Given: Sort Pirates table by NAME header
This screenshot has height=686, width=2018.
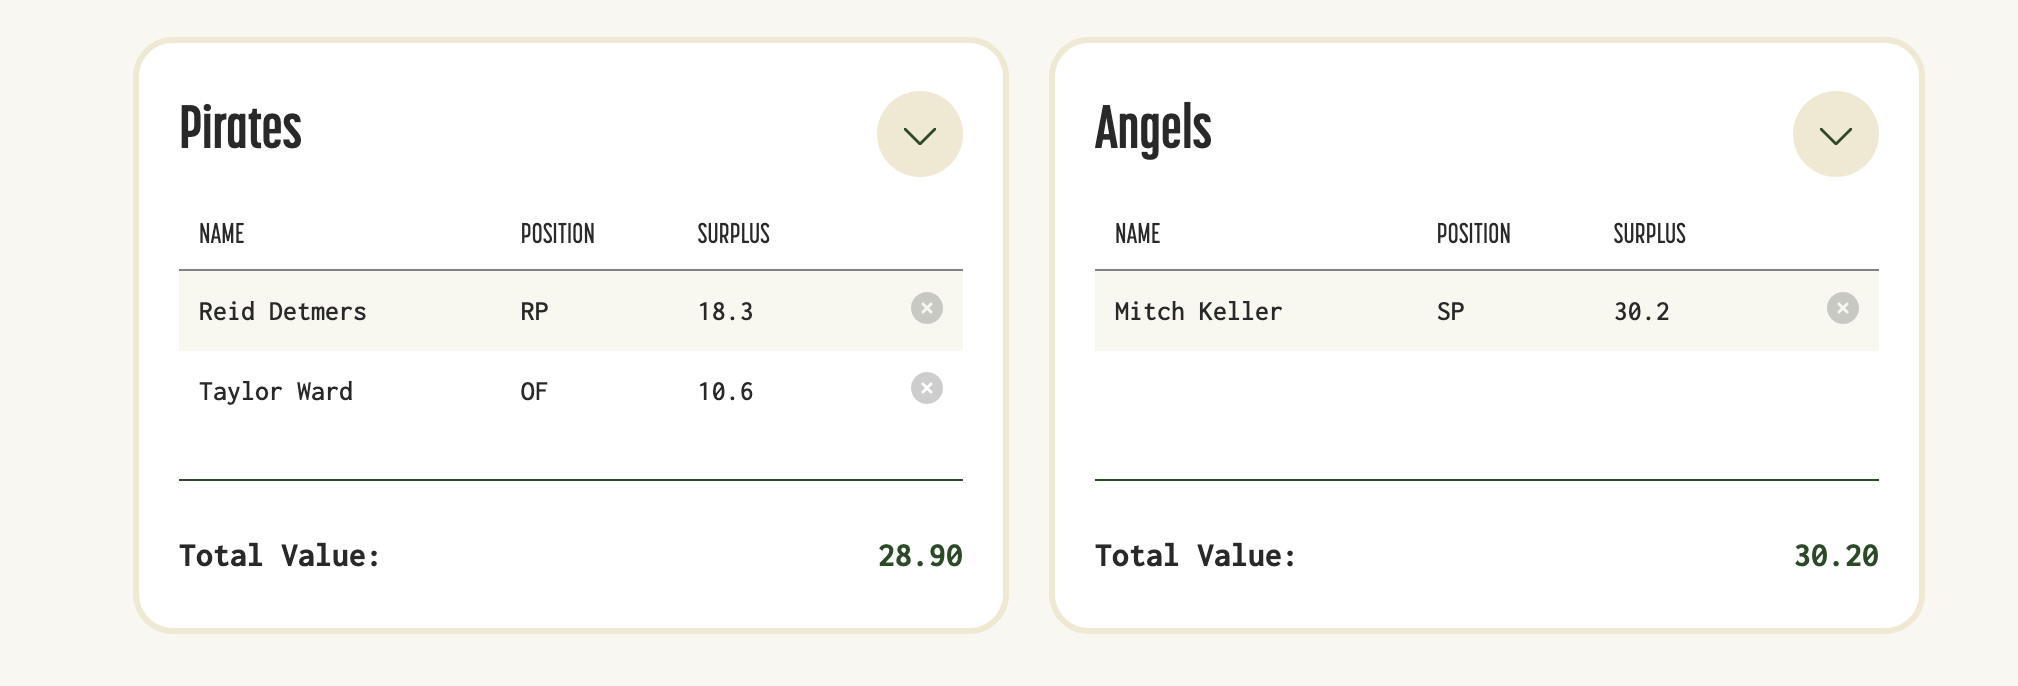Looking at the screenshot, I should (222, 234).
